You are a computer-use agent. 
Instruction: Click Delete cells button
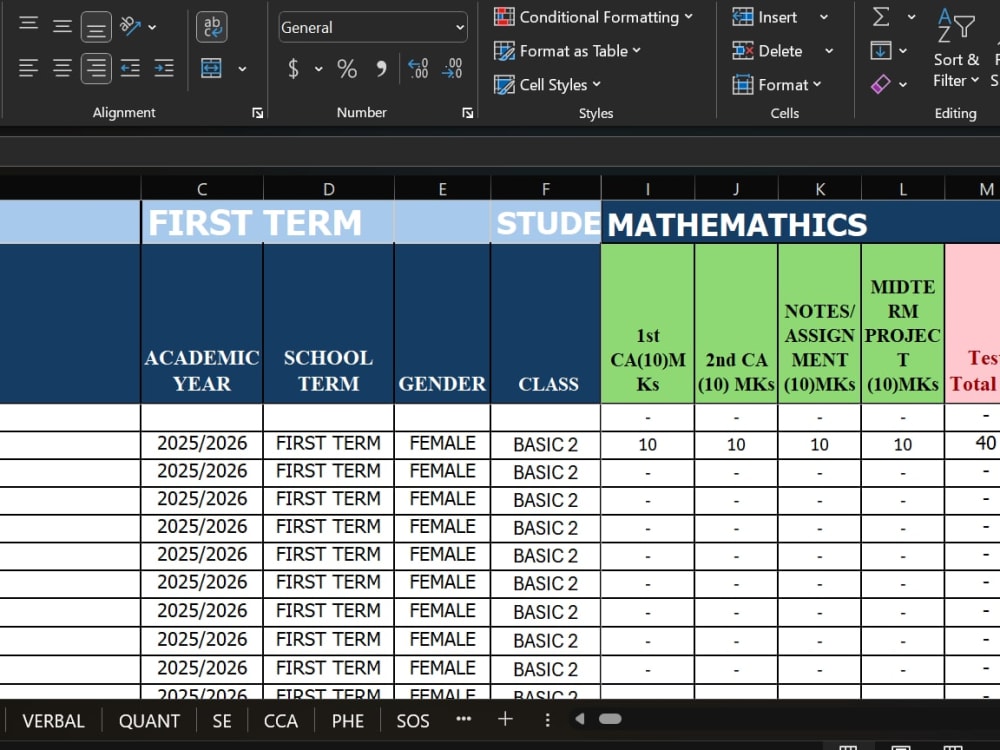767,51
